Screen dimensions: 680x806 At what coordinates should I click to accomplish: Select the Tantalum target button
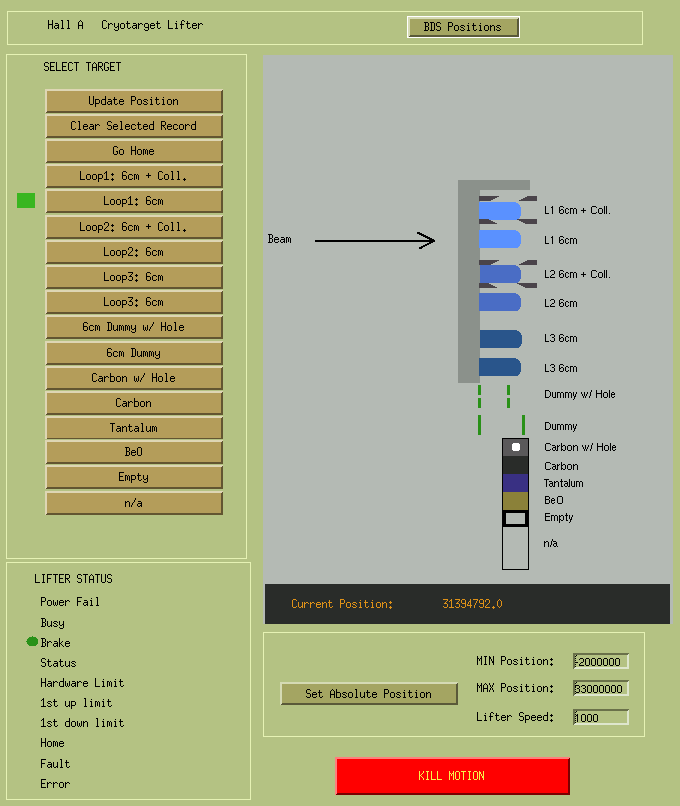[134, 428]
